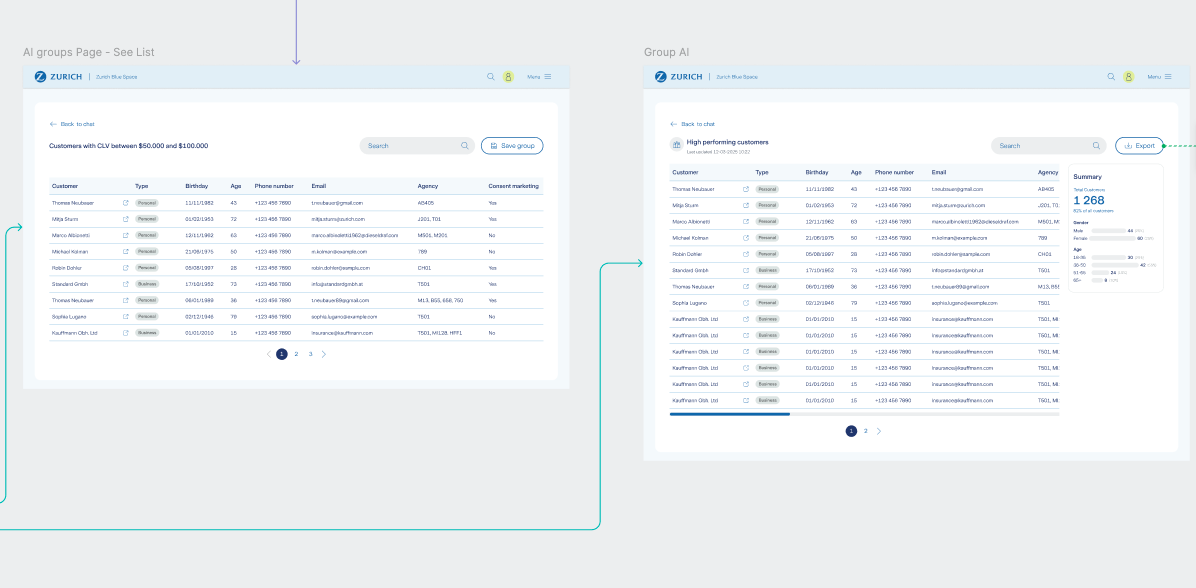Click Business tag on Standard Gmbh row in See List
This screenshot has height=588, width=1196.
click(147, 284)
